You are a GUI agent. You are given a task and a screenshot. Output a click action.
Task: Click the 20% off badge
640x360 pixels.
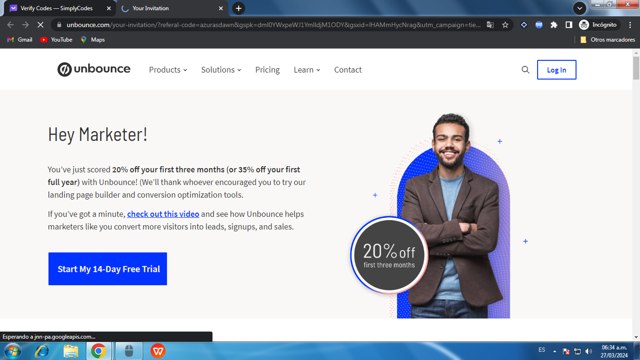point(389,255)
